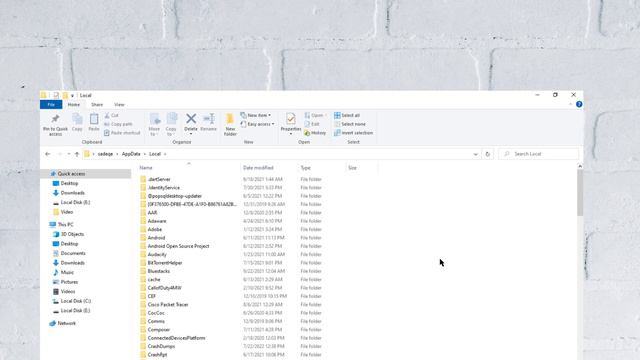Select the Android Open Source Project folder
The image size is (640, 360).
pos(231,246)
